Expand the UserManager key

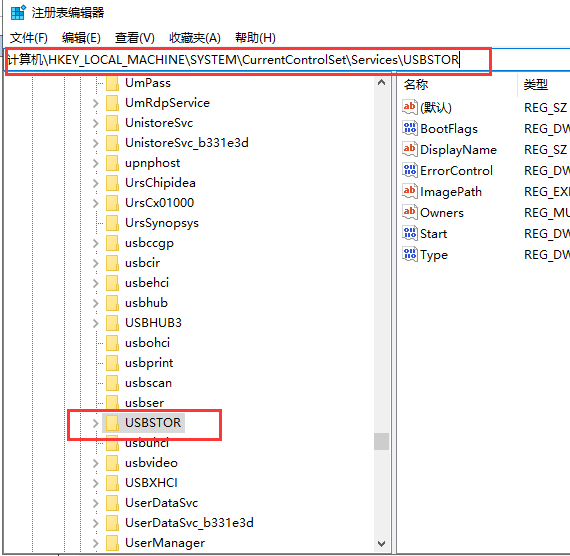pos(96,543)
